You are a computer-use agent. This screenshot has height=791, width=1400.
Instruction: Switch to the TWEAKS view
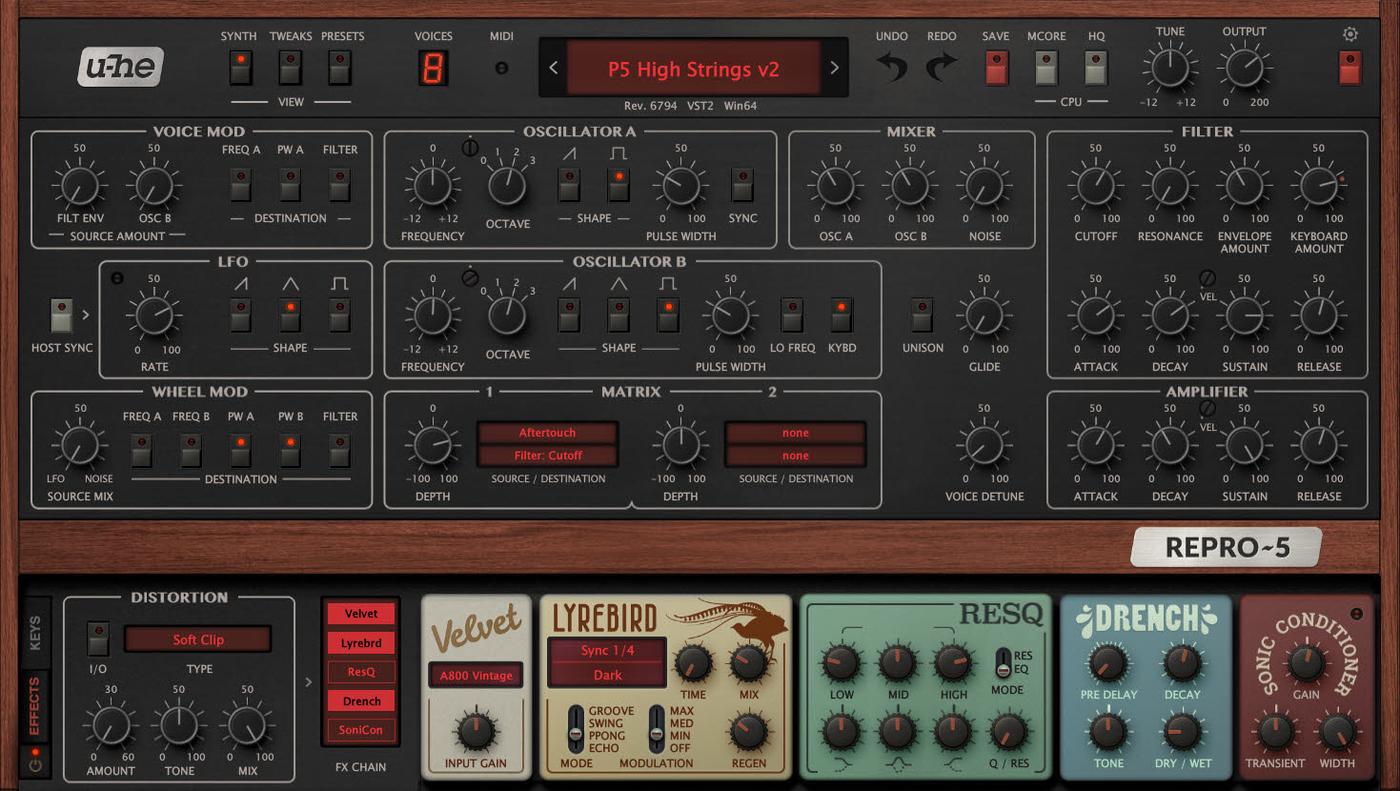(x=290, y=68)
